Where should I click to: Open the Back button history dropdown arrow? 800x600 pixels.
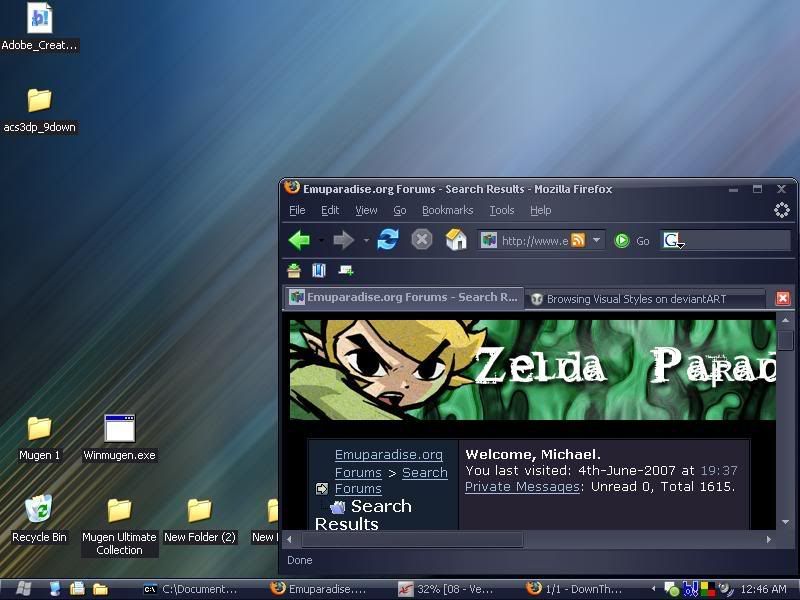[x=321, y=240]
